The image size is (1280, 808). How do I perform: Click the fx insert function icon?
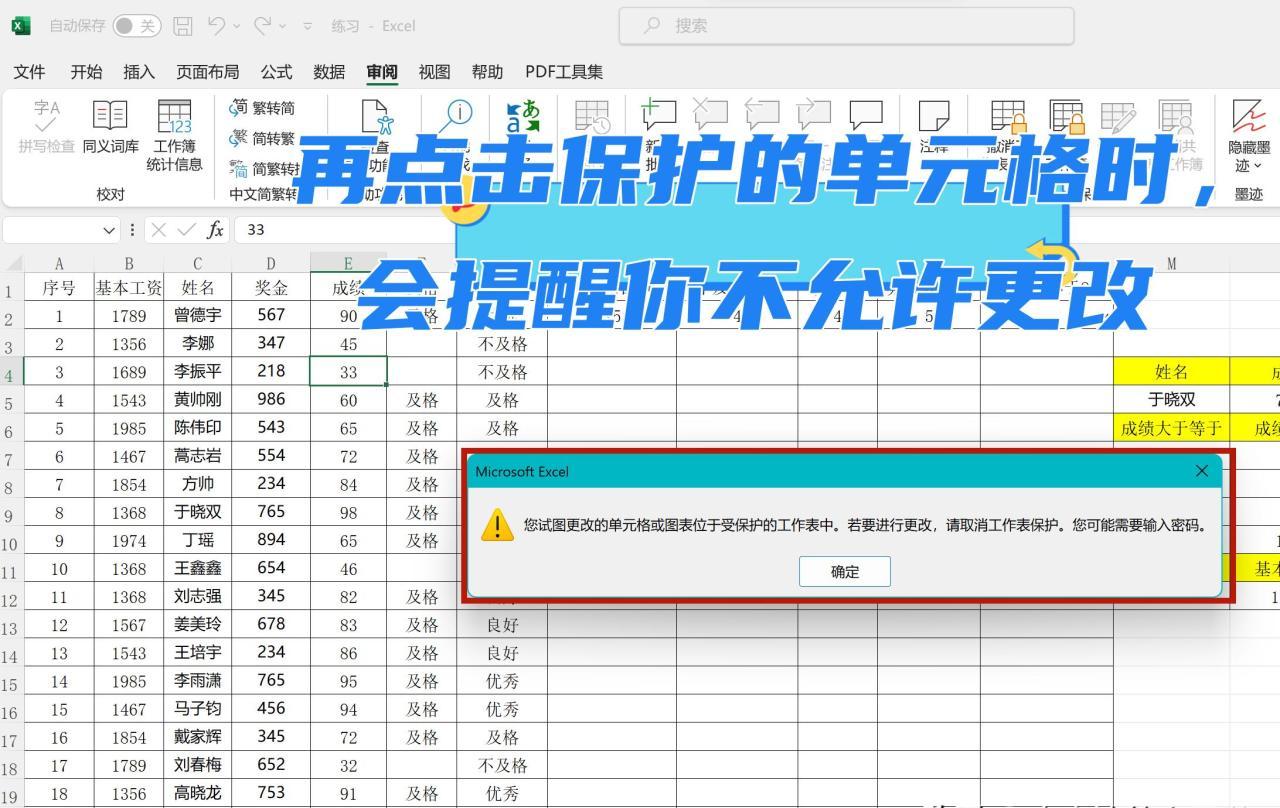215,230
